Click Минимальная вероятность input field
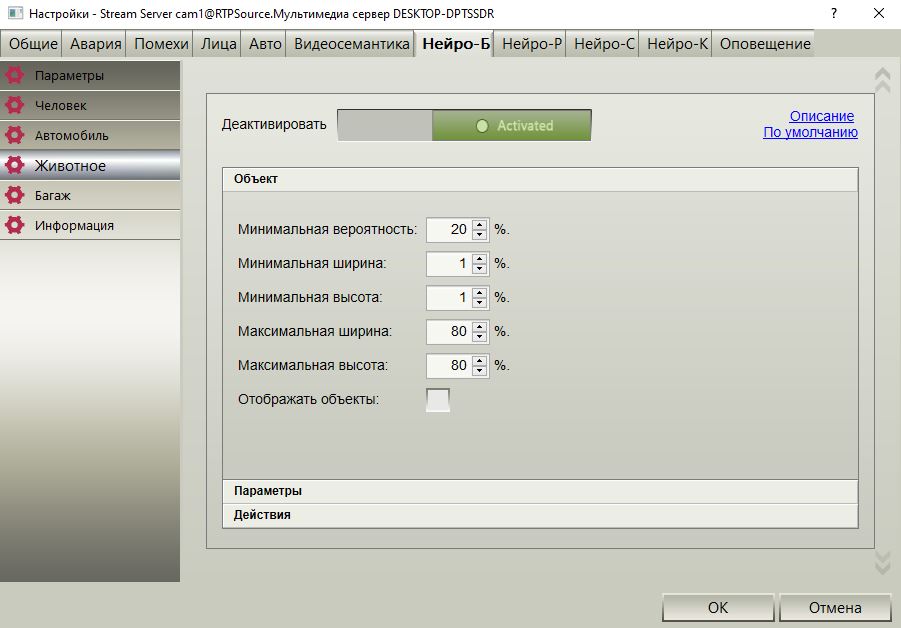Screen dimensions: 901x628 click(449, 229)
